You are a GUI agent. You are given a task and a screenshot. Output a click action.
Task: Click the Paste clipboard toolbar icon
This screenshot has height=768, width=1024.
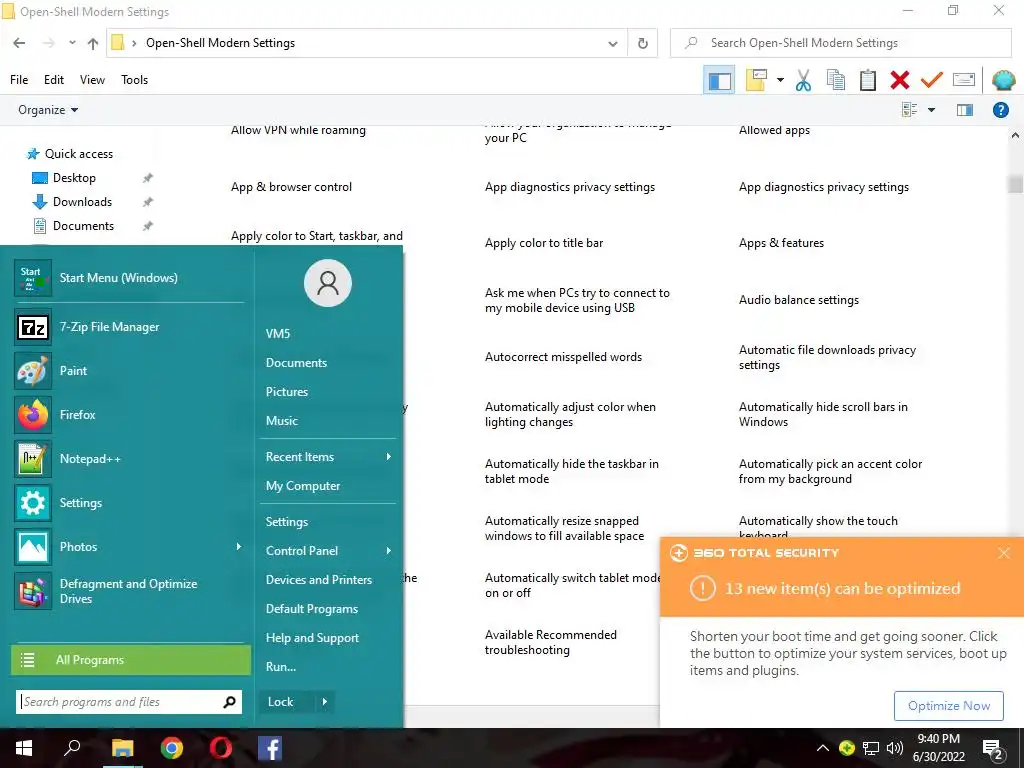point(867,80)
